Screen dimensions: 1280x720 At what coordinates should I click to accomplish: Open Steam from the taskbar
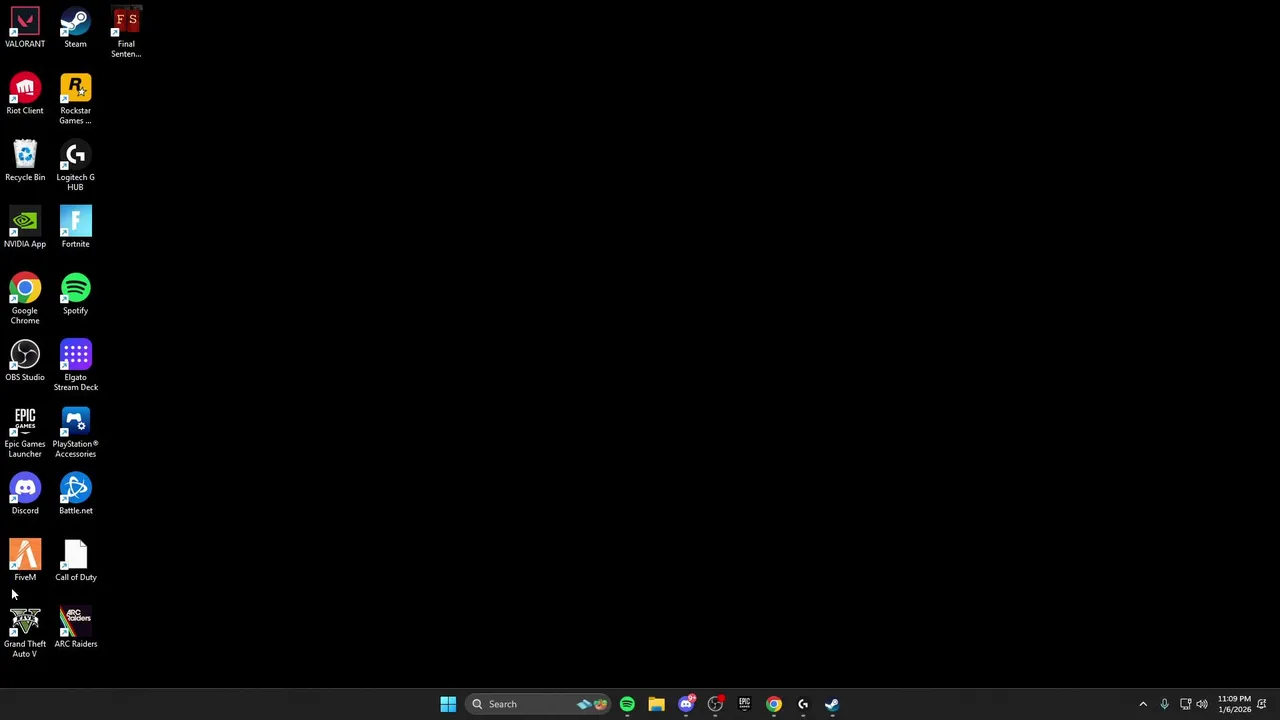pyautogui.click(x=832, y=704)
